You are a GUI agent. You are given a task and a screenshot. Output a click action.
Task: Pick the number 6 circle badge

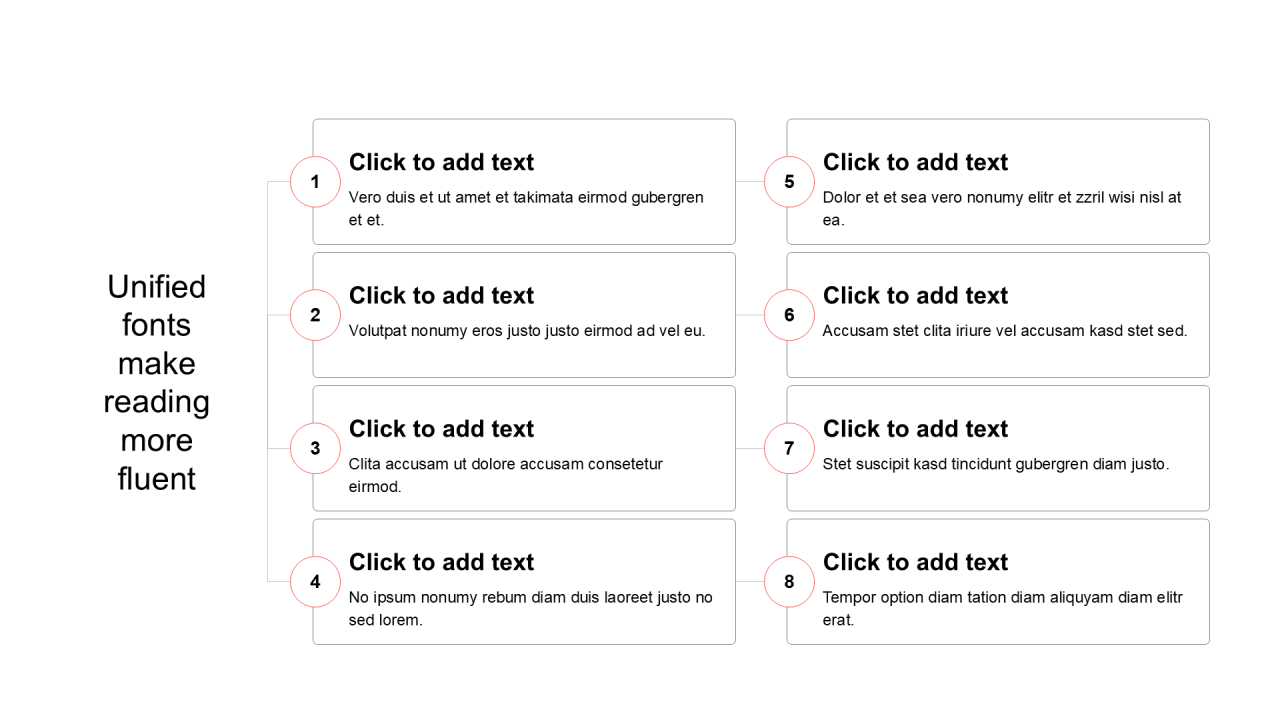(789, 315)
